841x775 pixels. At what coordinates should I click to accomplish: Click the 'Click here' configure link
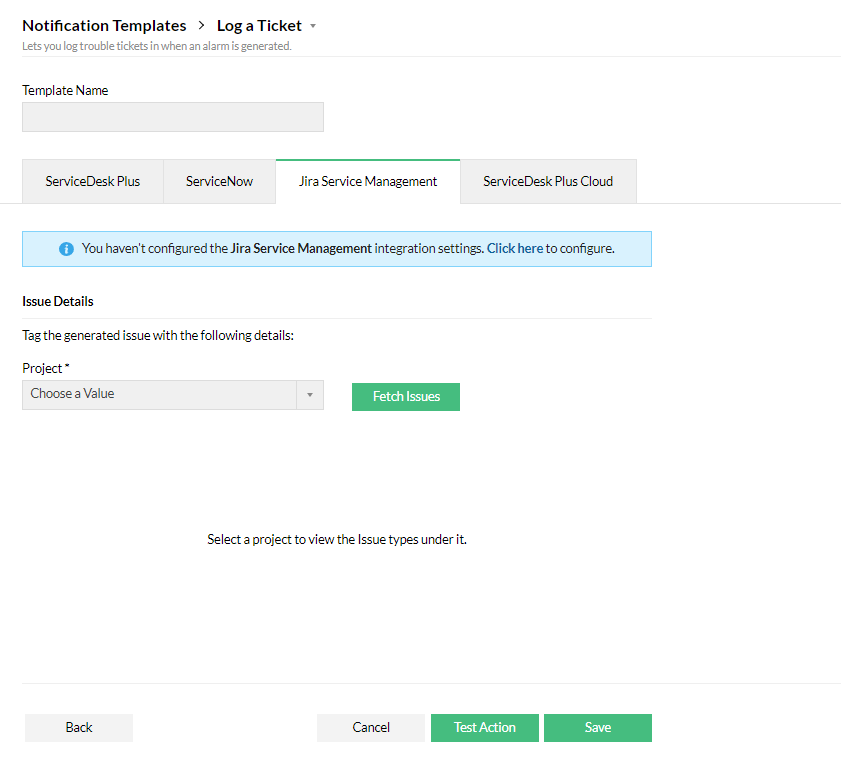(x=515, y=248)
